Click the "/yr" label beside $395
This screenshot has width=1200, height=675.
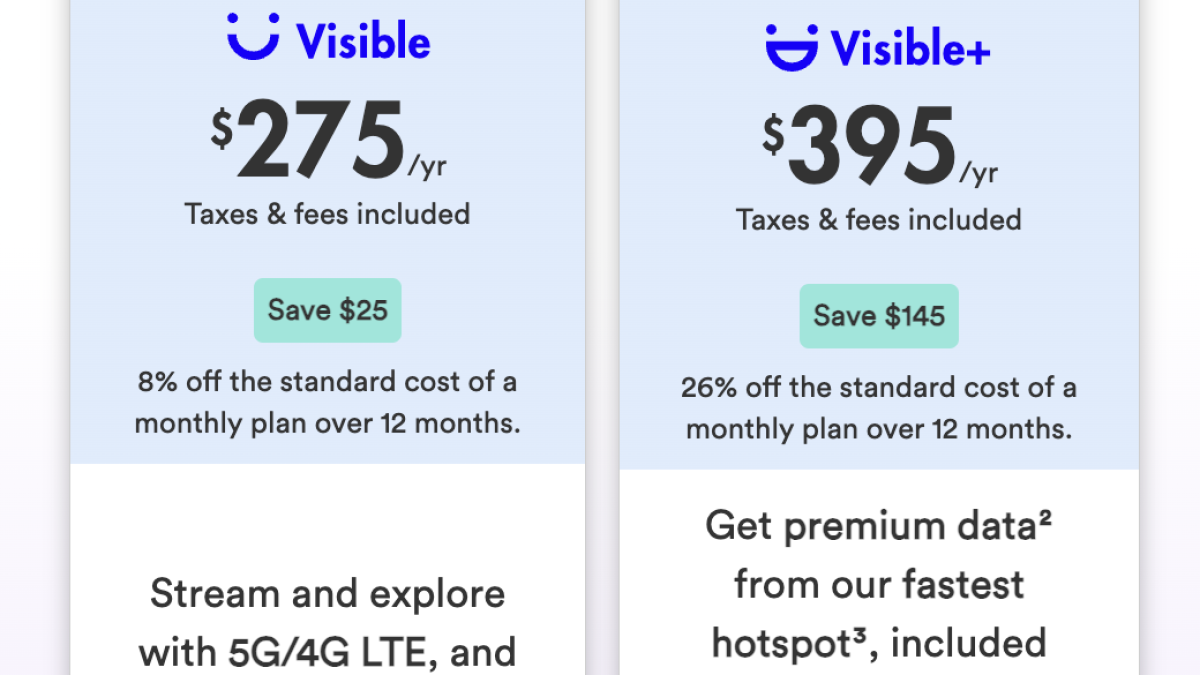coord(979,173)
